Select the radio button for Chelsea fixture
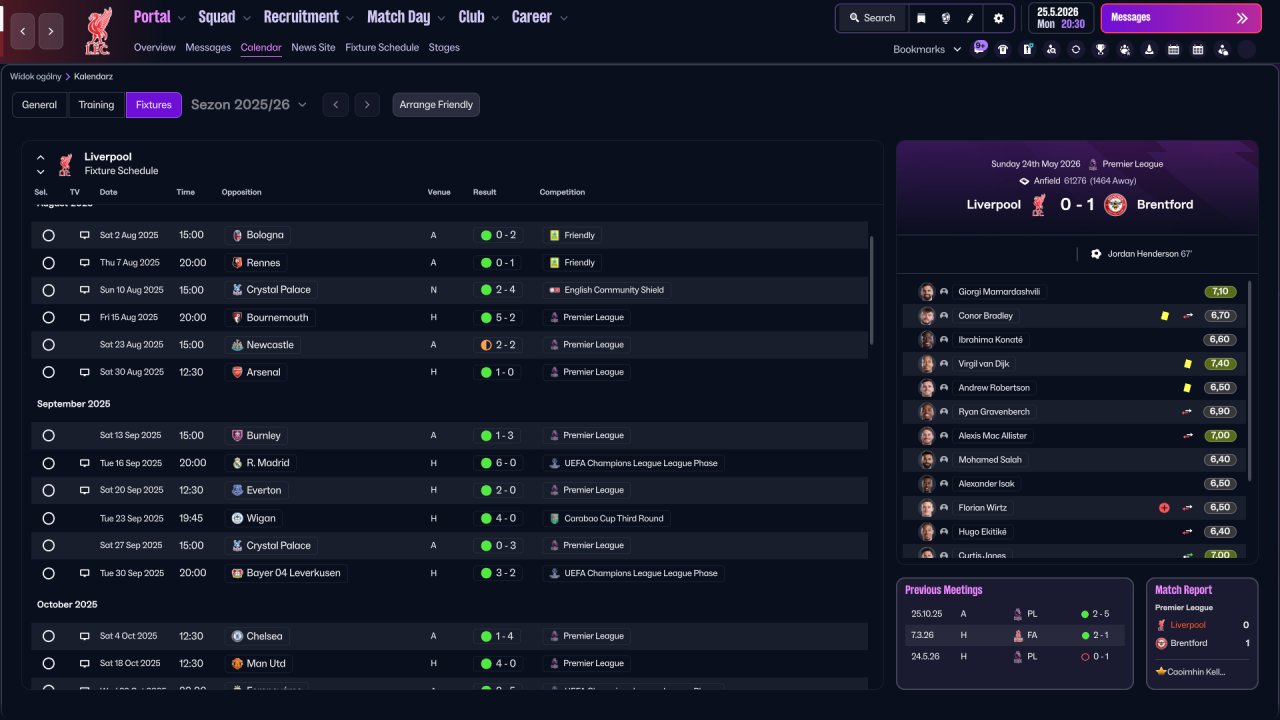This screenshot has height=720, width=1280. pos(48,636)
